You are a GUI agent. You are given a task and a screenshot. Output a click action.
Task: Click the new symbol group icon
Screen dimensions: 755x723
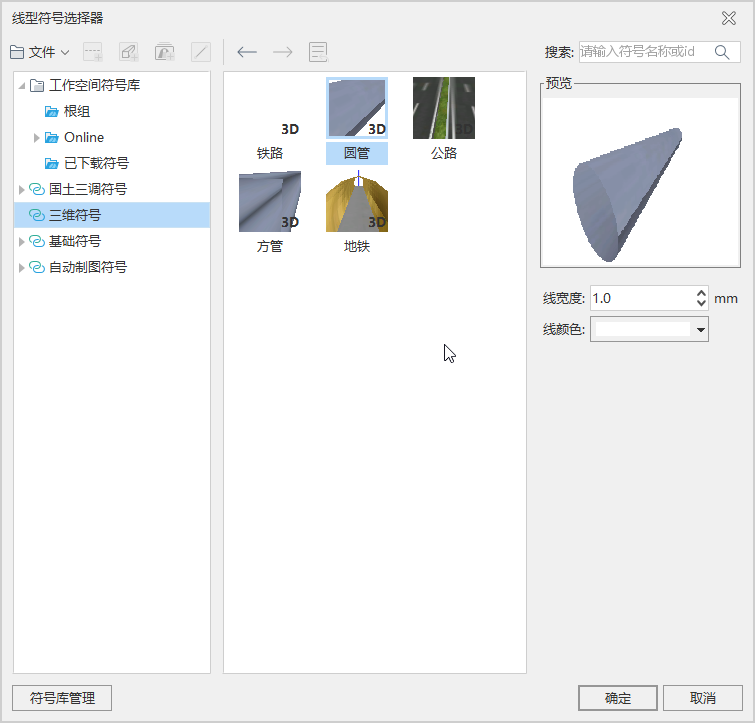(x=165, y=52)
